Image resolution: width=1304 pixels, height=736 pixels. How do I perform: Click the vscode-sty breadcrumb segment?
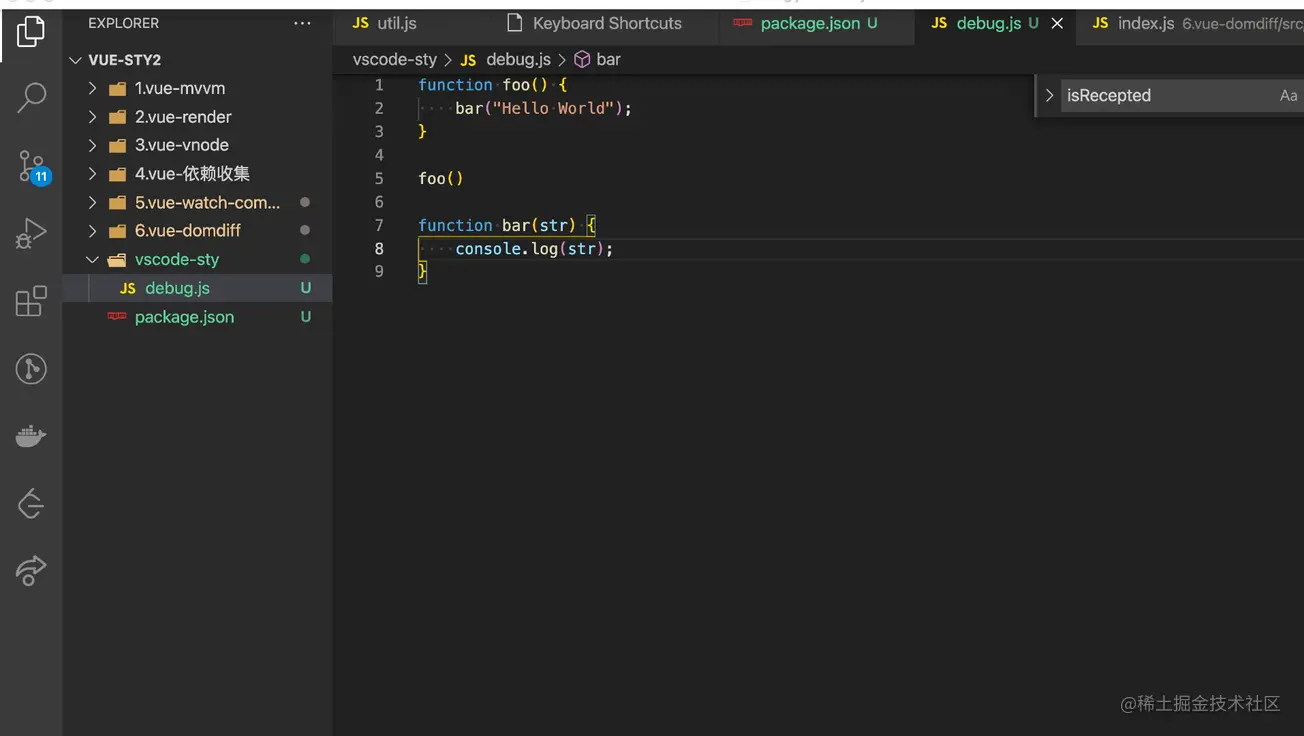[394, 60]
